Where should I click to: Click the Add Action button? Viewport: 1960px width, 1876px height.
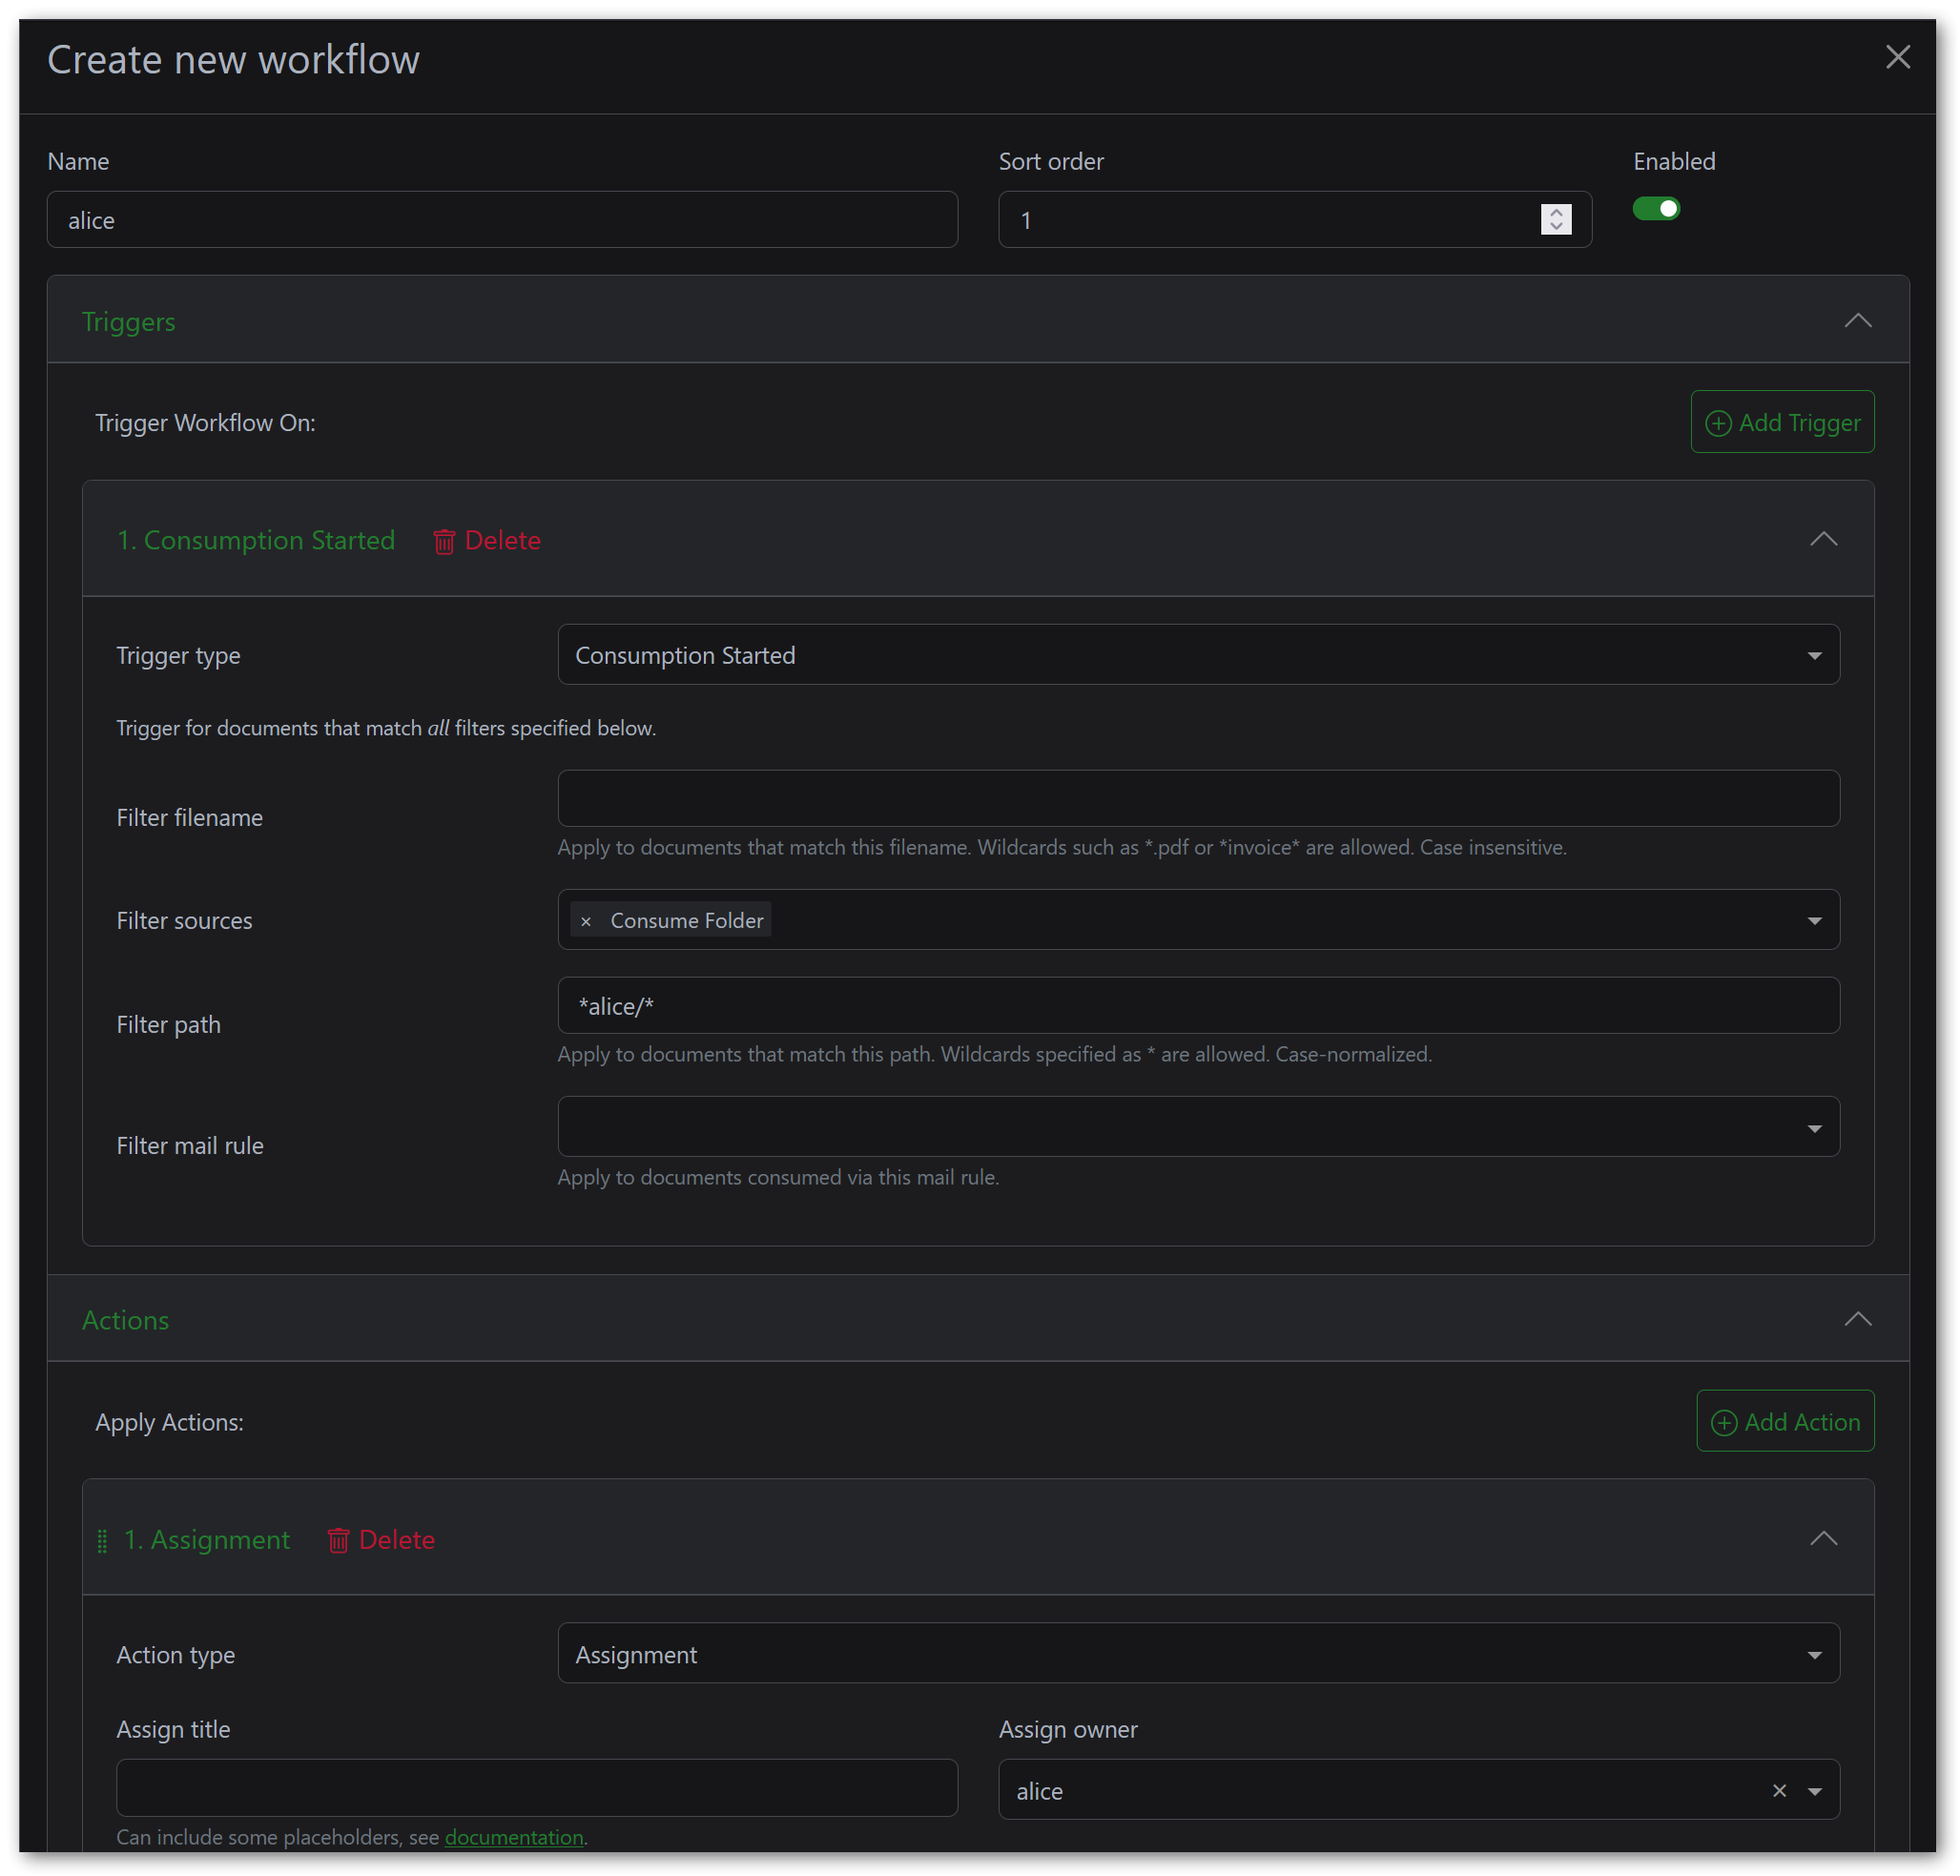[1785, 1421]
